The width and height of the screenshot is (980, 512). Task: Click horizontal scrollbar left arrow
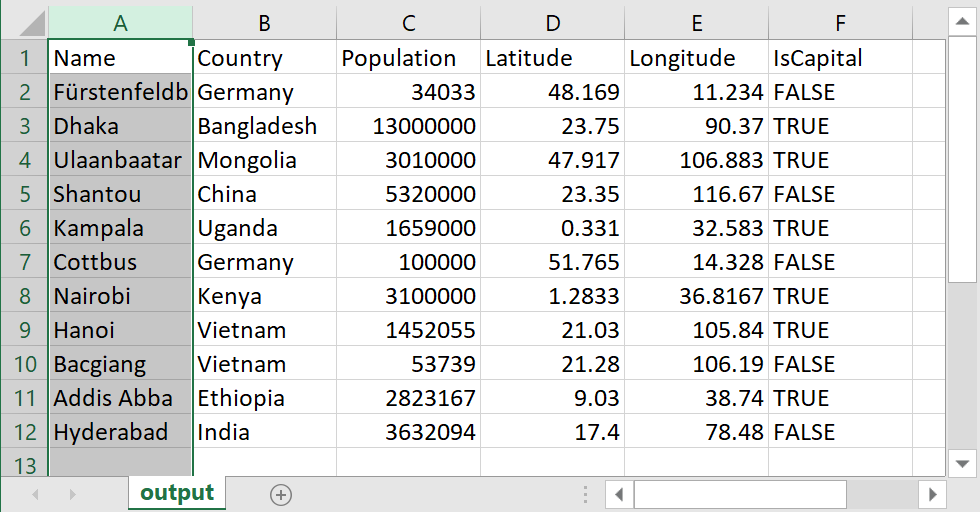pyautogui.click(x=620, y=494)
